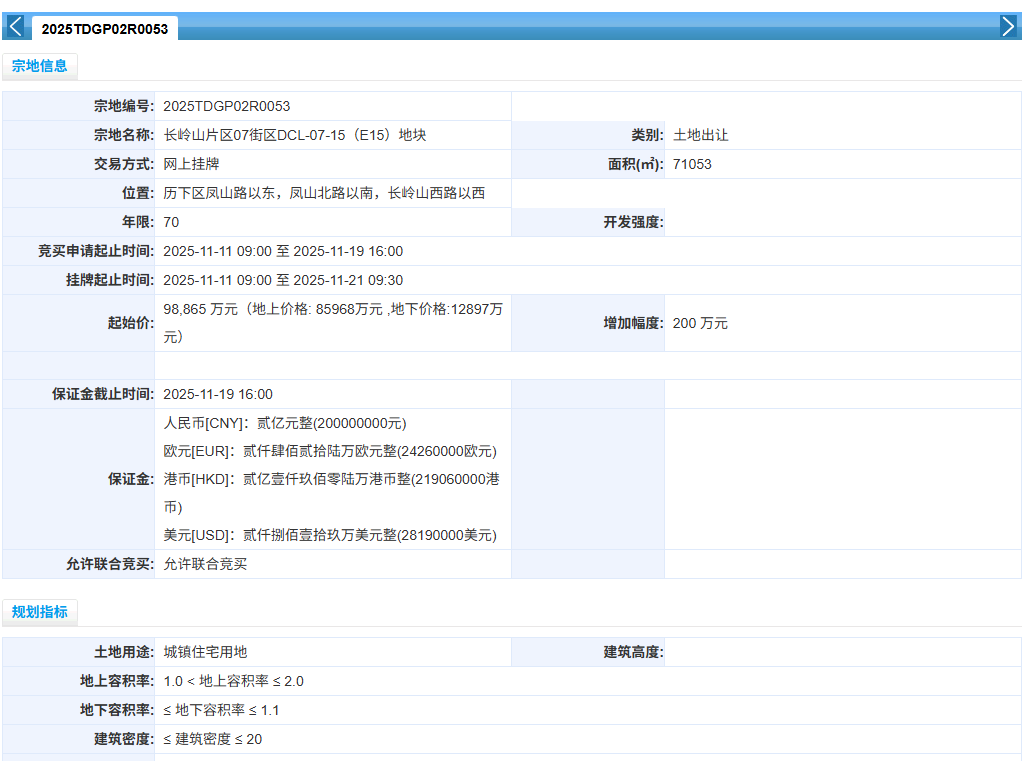Click the 增加幅度 value 200 万元

700,323
